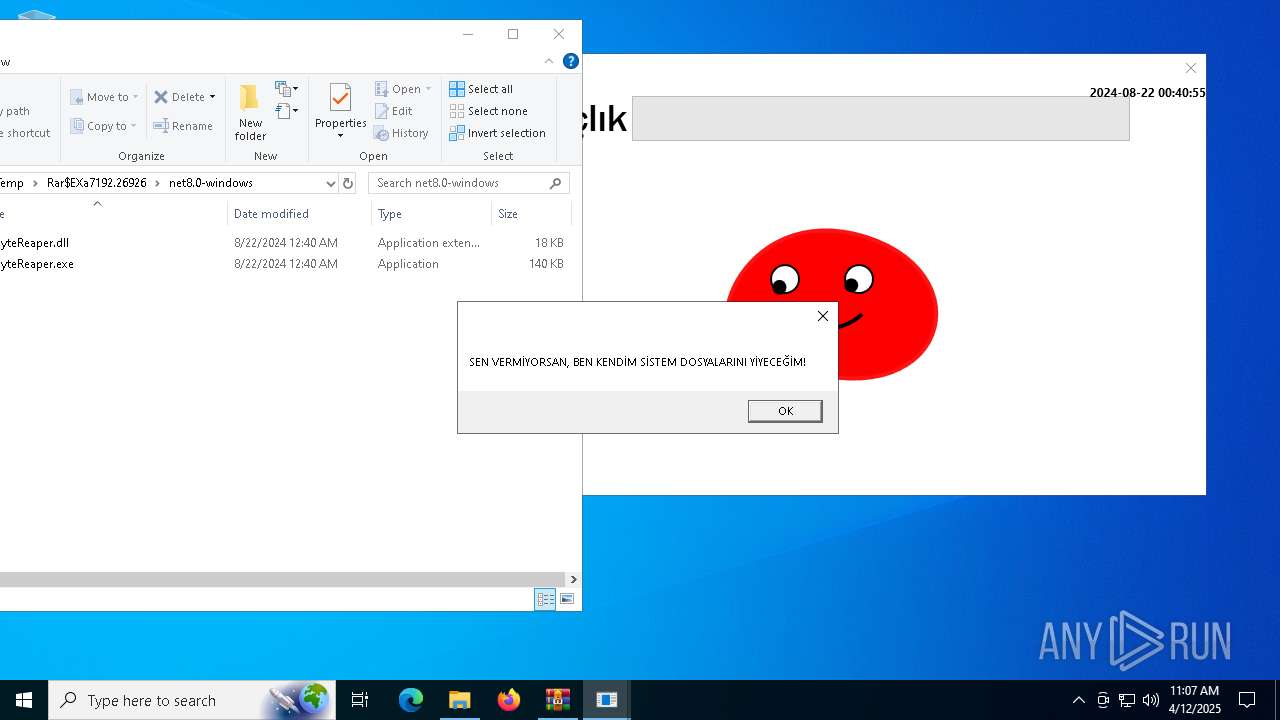Click Edit in the ribbon Open group
This screenshot has height=720, width=1280.
tap(394, 111)
